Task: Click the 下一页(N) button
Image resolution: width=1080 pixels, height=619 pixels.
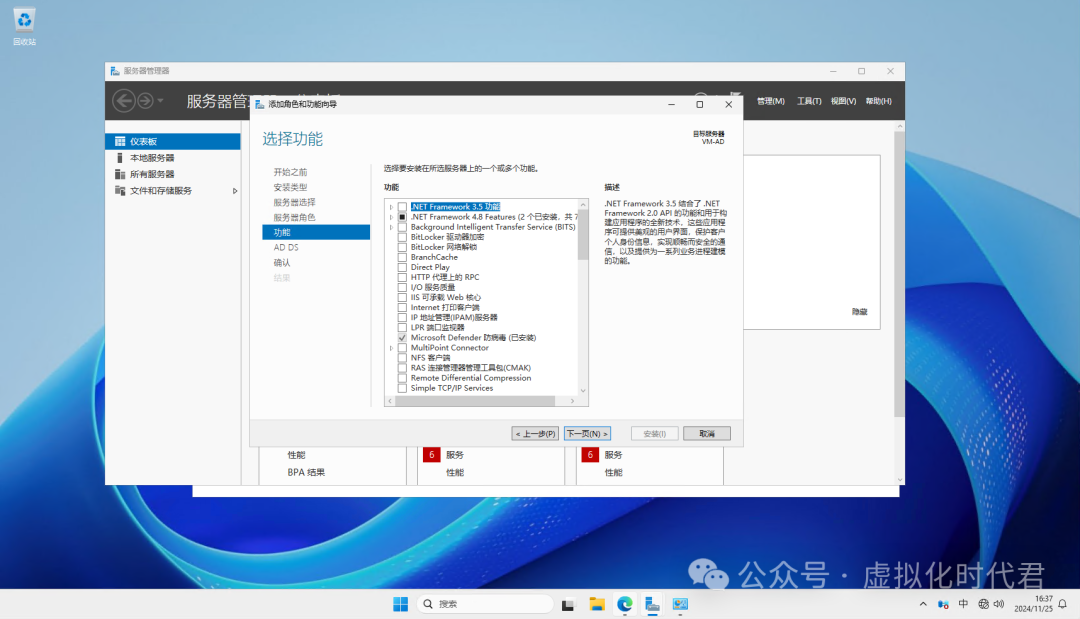Action: click(x=587, y=433)
